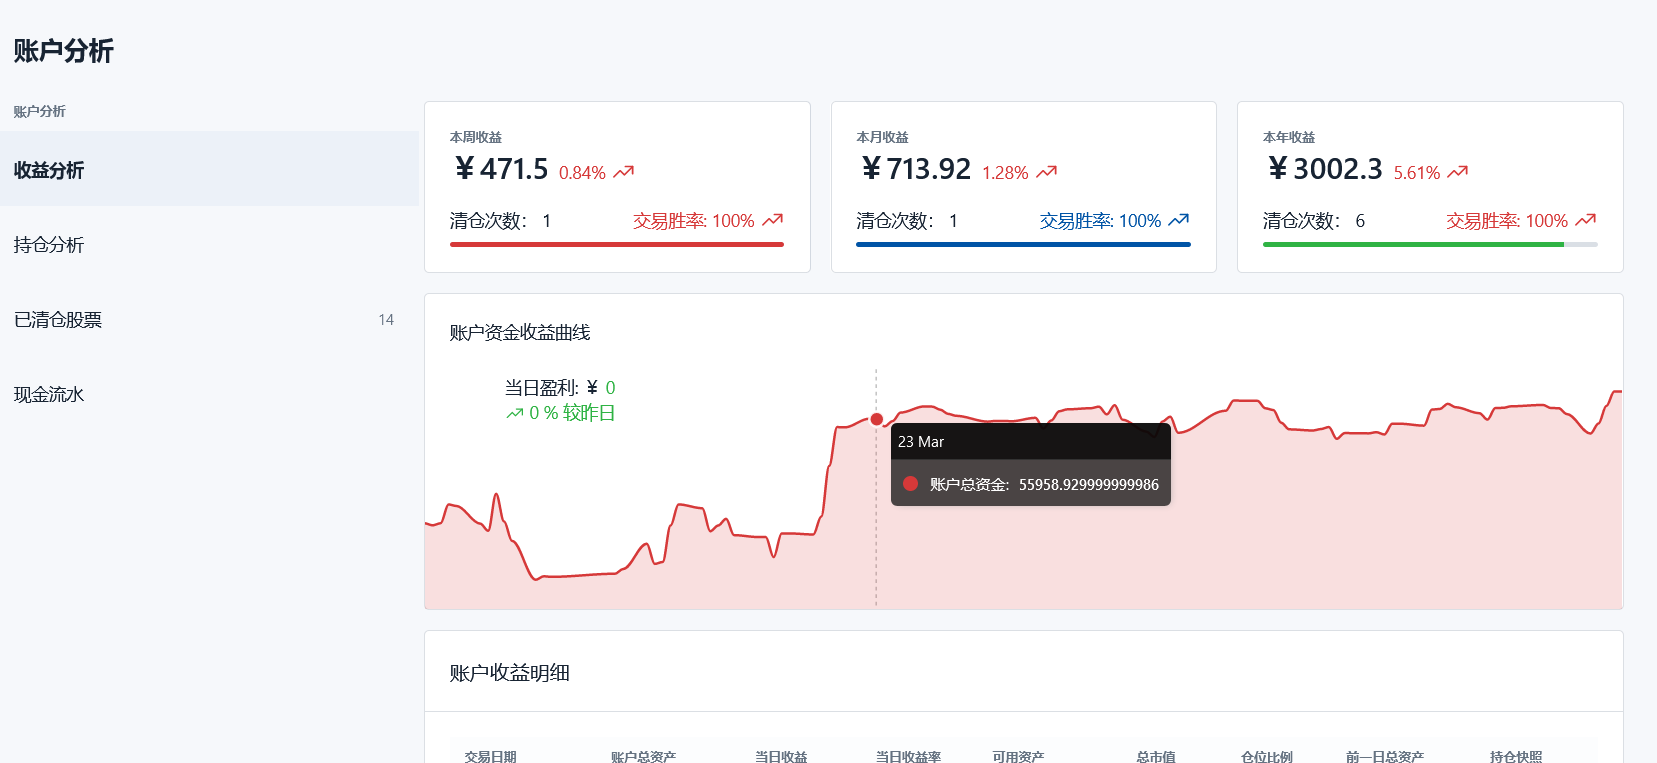Click the 交易胜率: 100% text in 本年收益 card

1507,221
